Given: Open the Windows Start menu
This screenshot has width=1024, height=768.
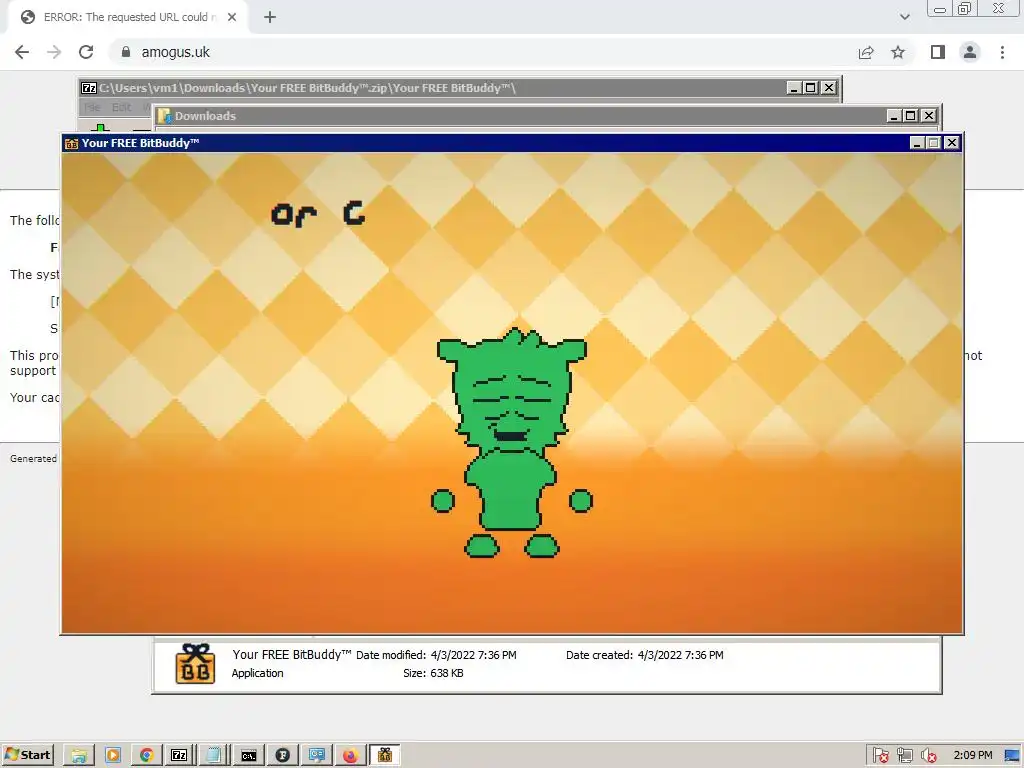Looking at the screenshot, I should click(x=27, y=756).
